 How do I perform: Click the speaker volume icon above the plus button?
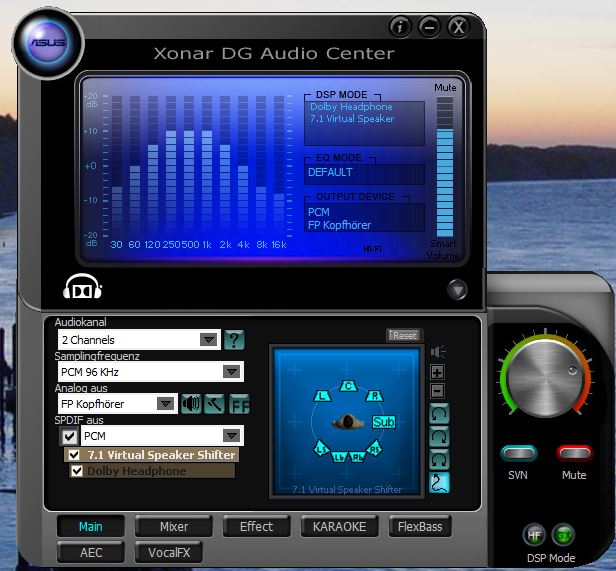pyautogui.click(x=438, y=351)
